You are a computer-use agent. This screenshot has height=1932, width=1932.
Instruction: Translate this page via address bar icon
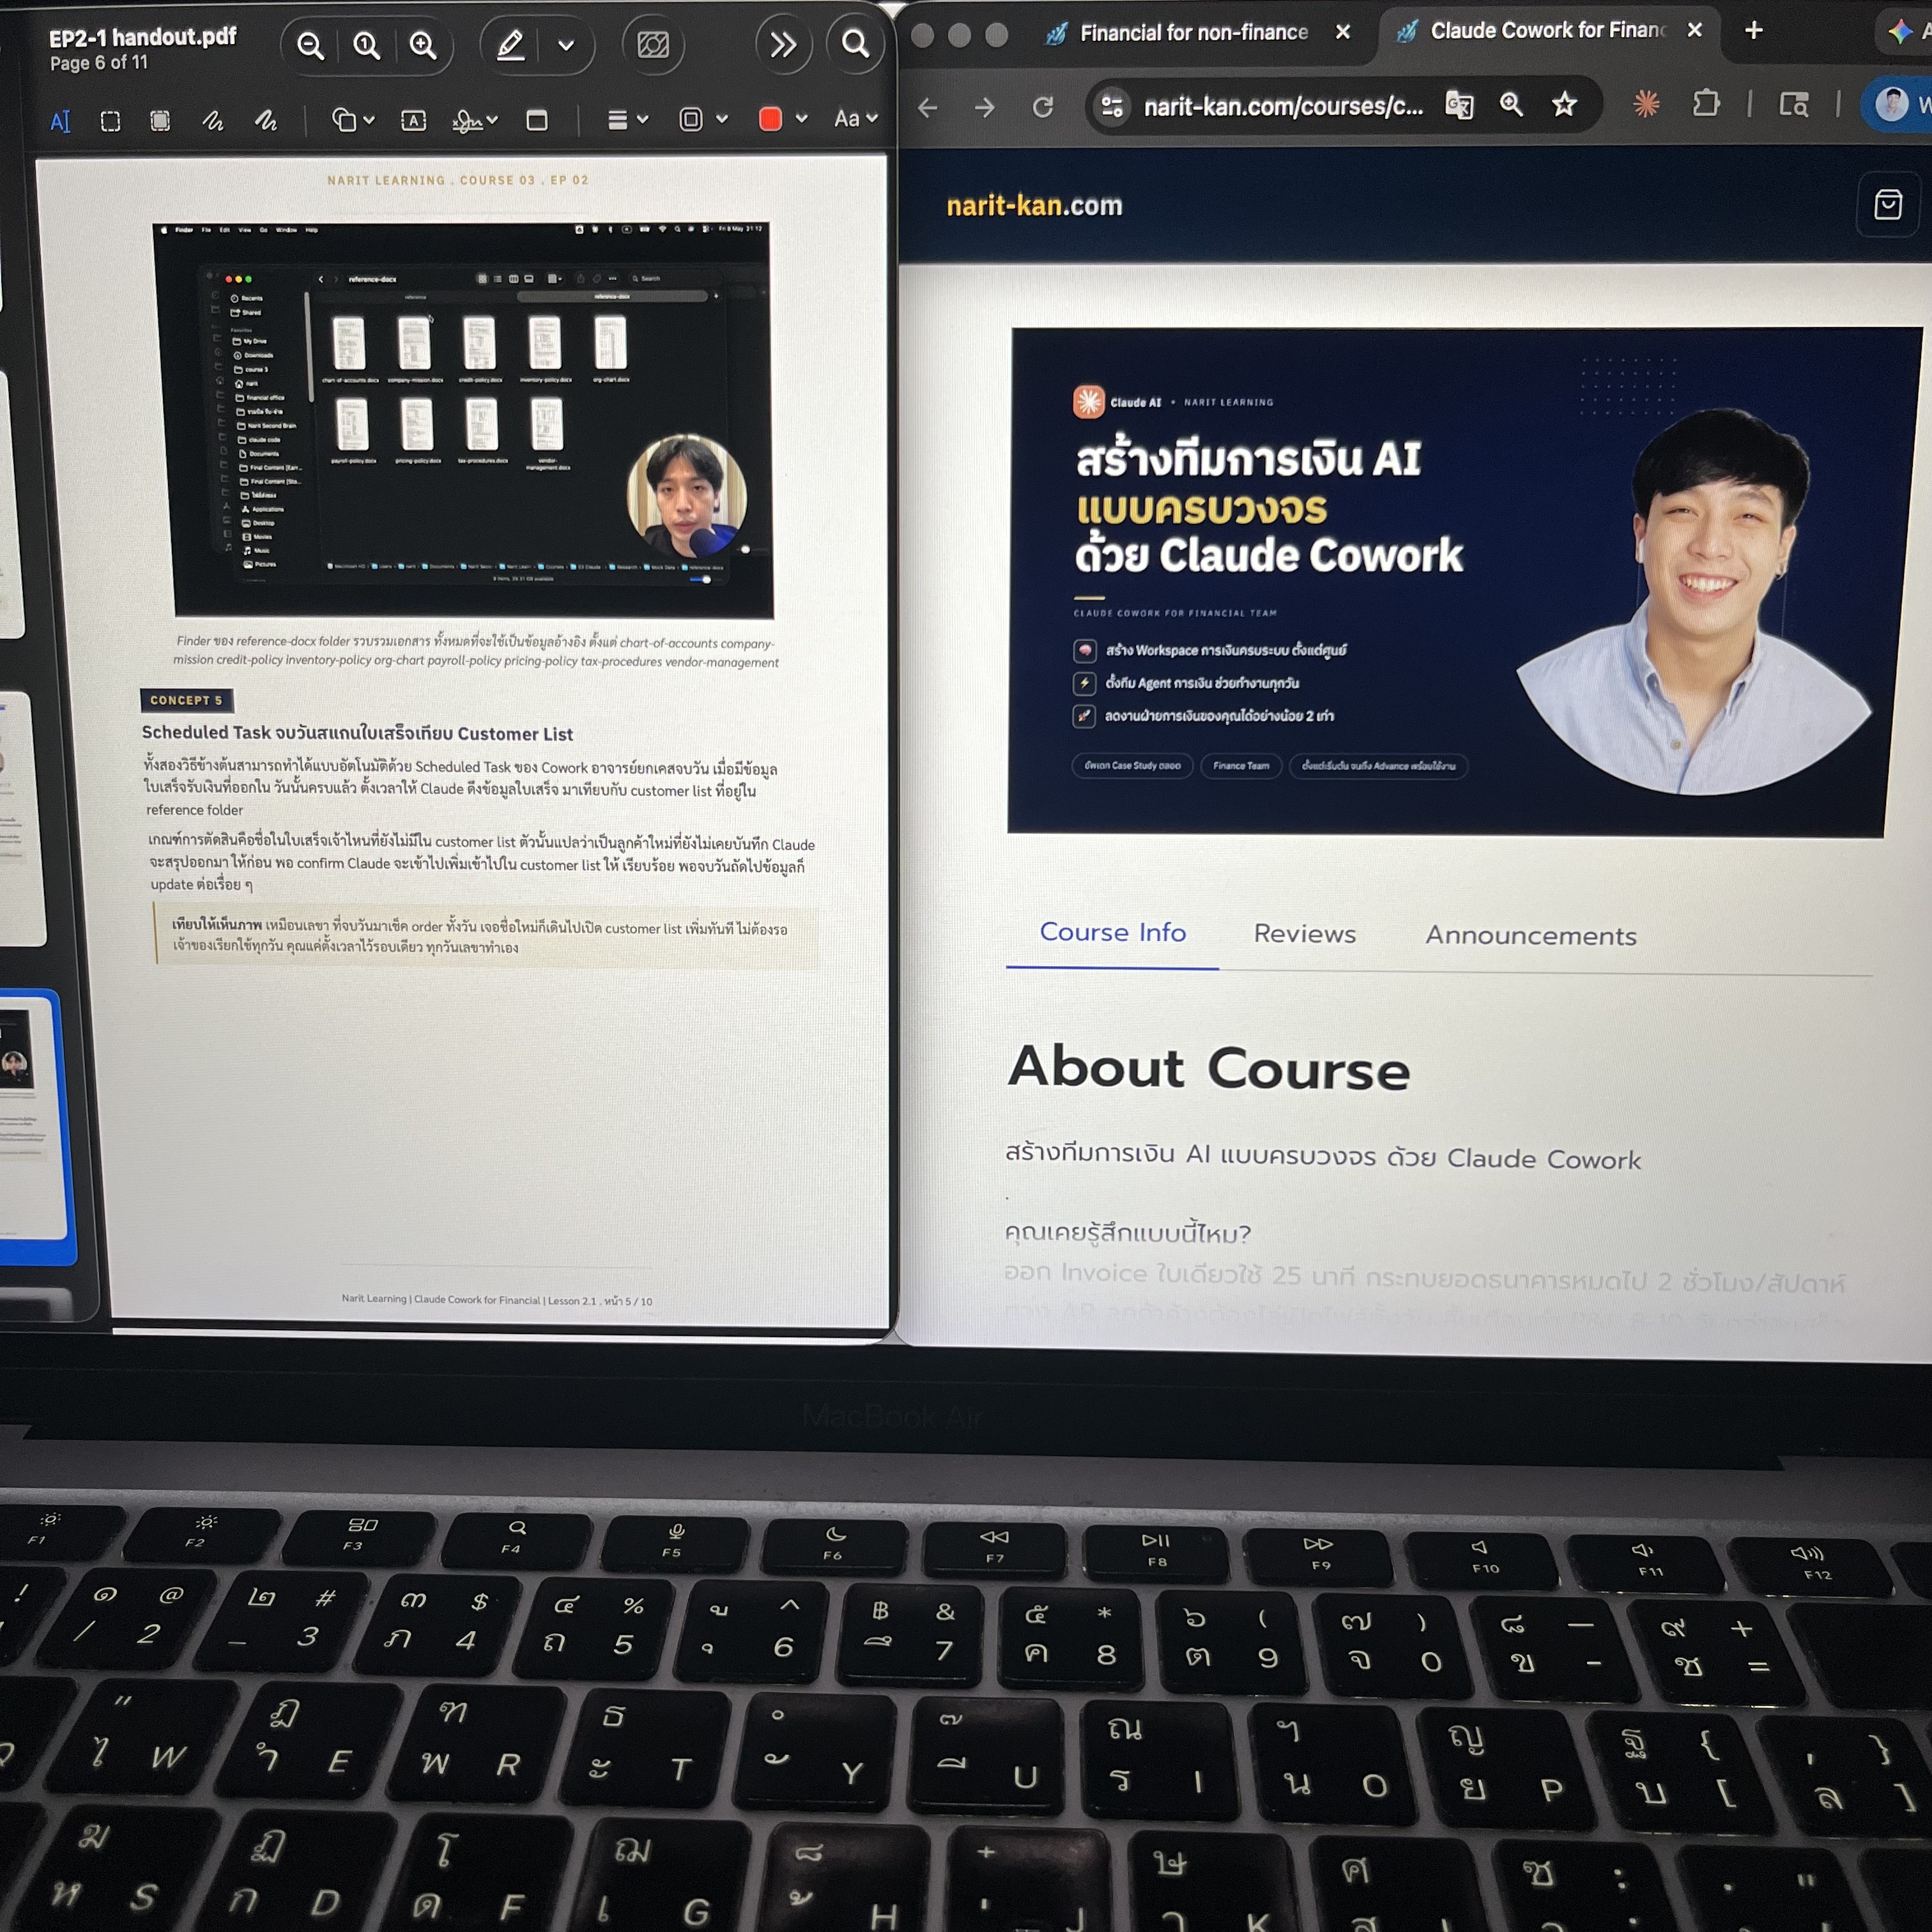point(1459,105)
